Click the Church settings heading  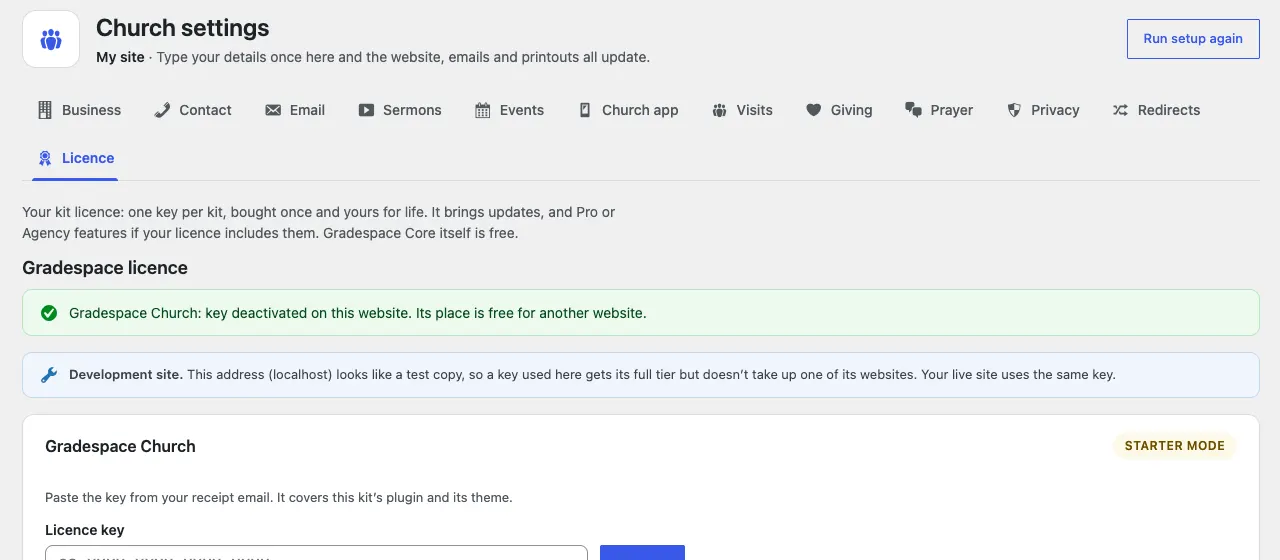click(183, 28)
